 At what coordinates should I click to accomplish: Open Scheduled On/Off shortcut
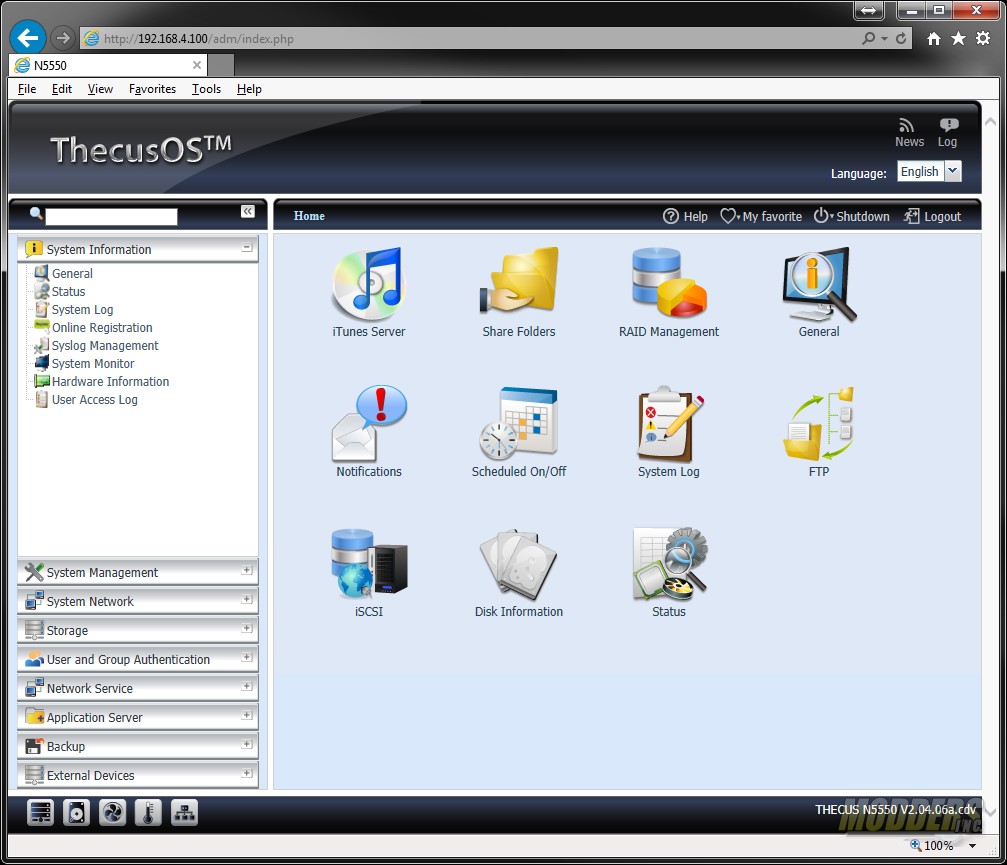(x=519, y=423)
